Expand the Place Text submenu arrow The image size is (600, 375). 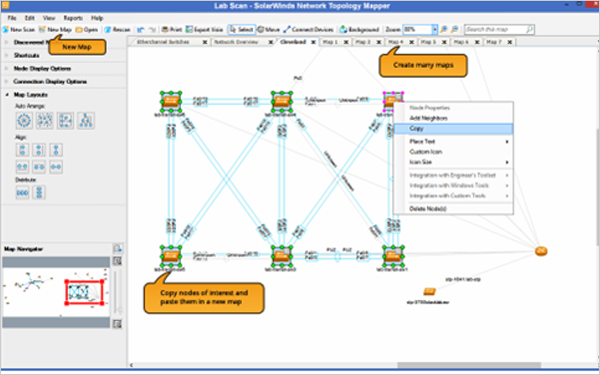507,142
